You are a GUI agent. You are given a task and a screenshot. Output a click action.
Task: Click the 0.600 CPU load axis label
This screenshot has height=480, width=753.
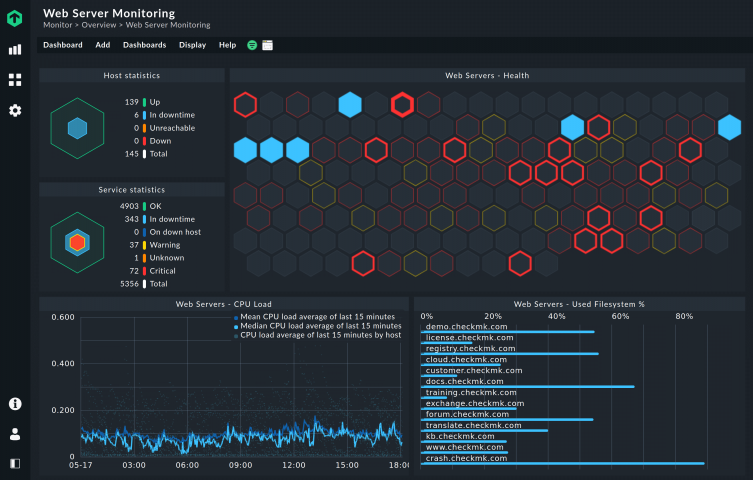(63, 317)
